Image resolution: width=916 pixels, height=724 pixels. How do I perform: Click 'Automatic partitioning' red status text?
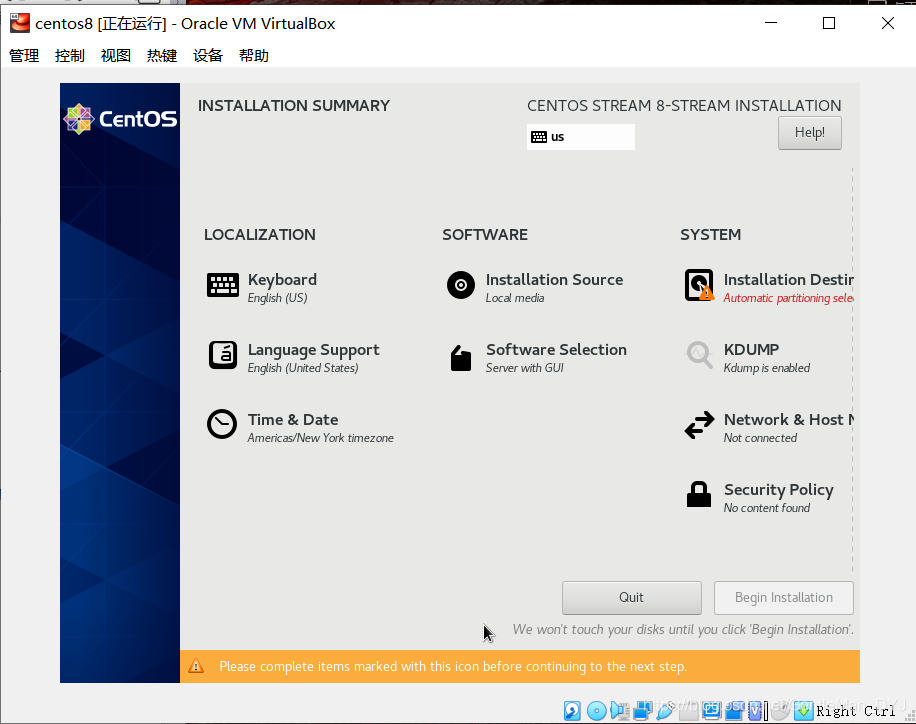click(788, 298)
